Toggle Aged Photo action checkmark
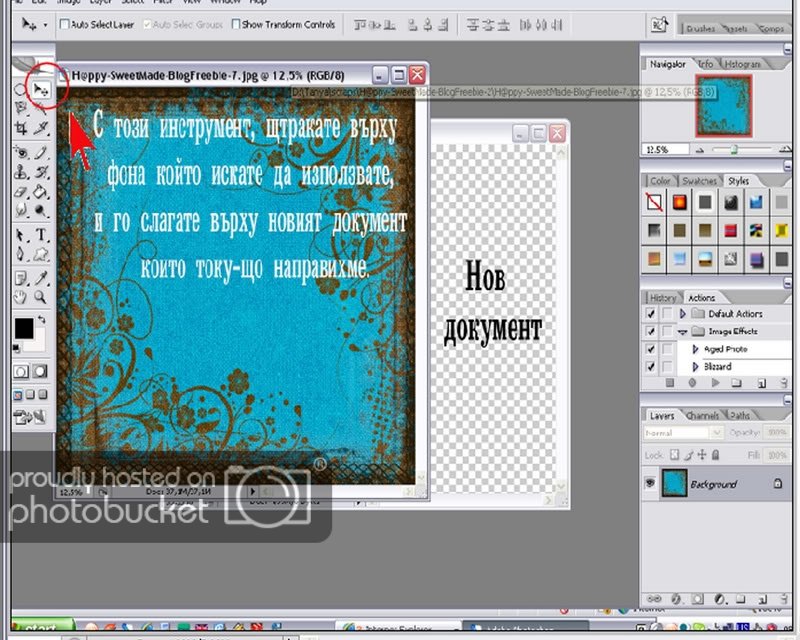This screenshot has height=640, width=800. [651, 349]
